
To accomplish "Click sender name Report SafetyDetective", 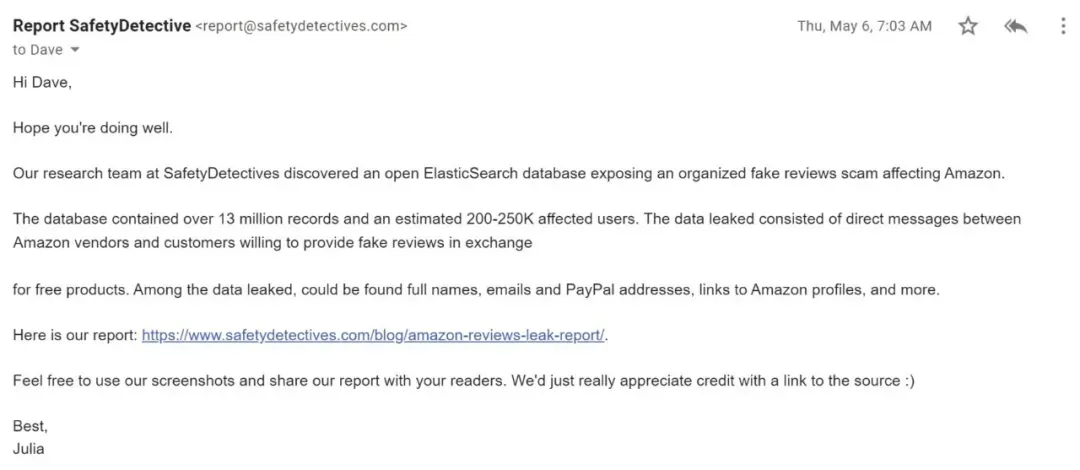I will click(x=102, y=26).
